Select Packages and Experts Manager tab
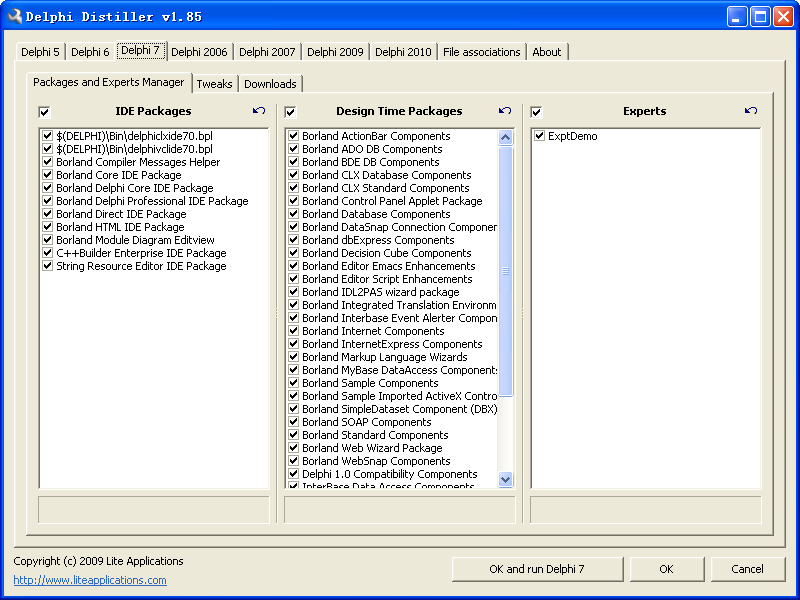800x600 pixels. click(x=109, y=82)
